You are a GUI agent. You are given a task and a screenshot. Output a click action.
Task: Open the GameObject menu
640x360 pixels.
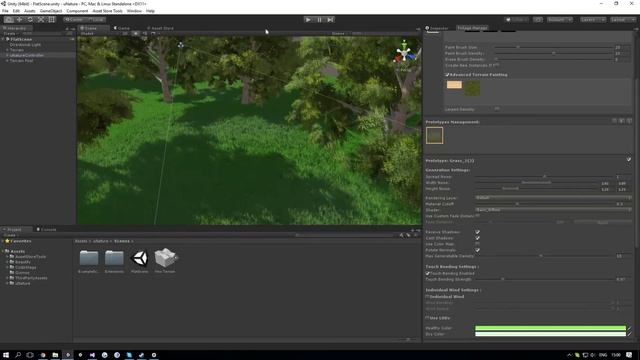click(51, 11)
